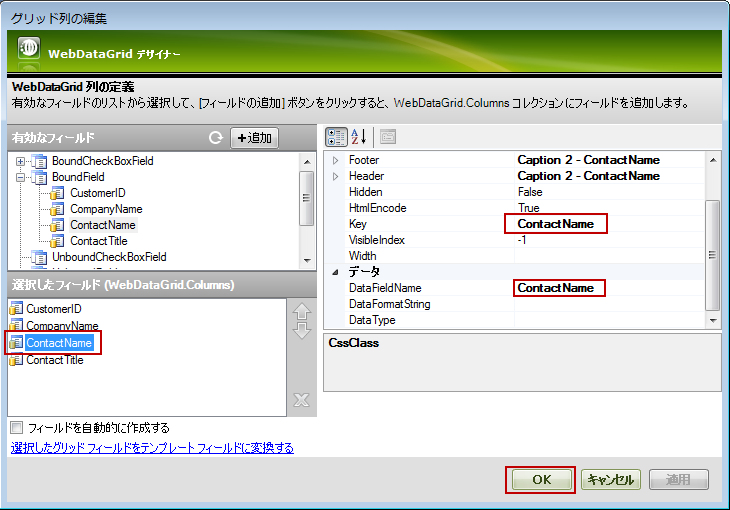730x510 pixels.
Task: Expand the Header property
Action: click(335, 176)
